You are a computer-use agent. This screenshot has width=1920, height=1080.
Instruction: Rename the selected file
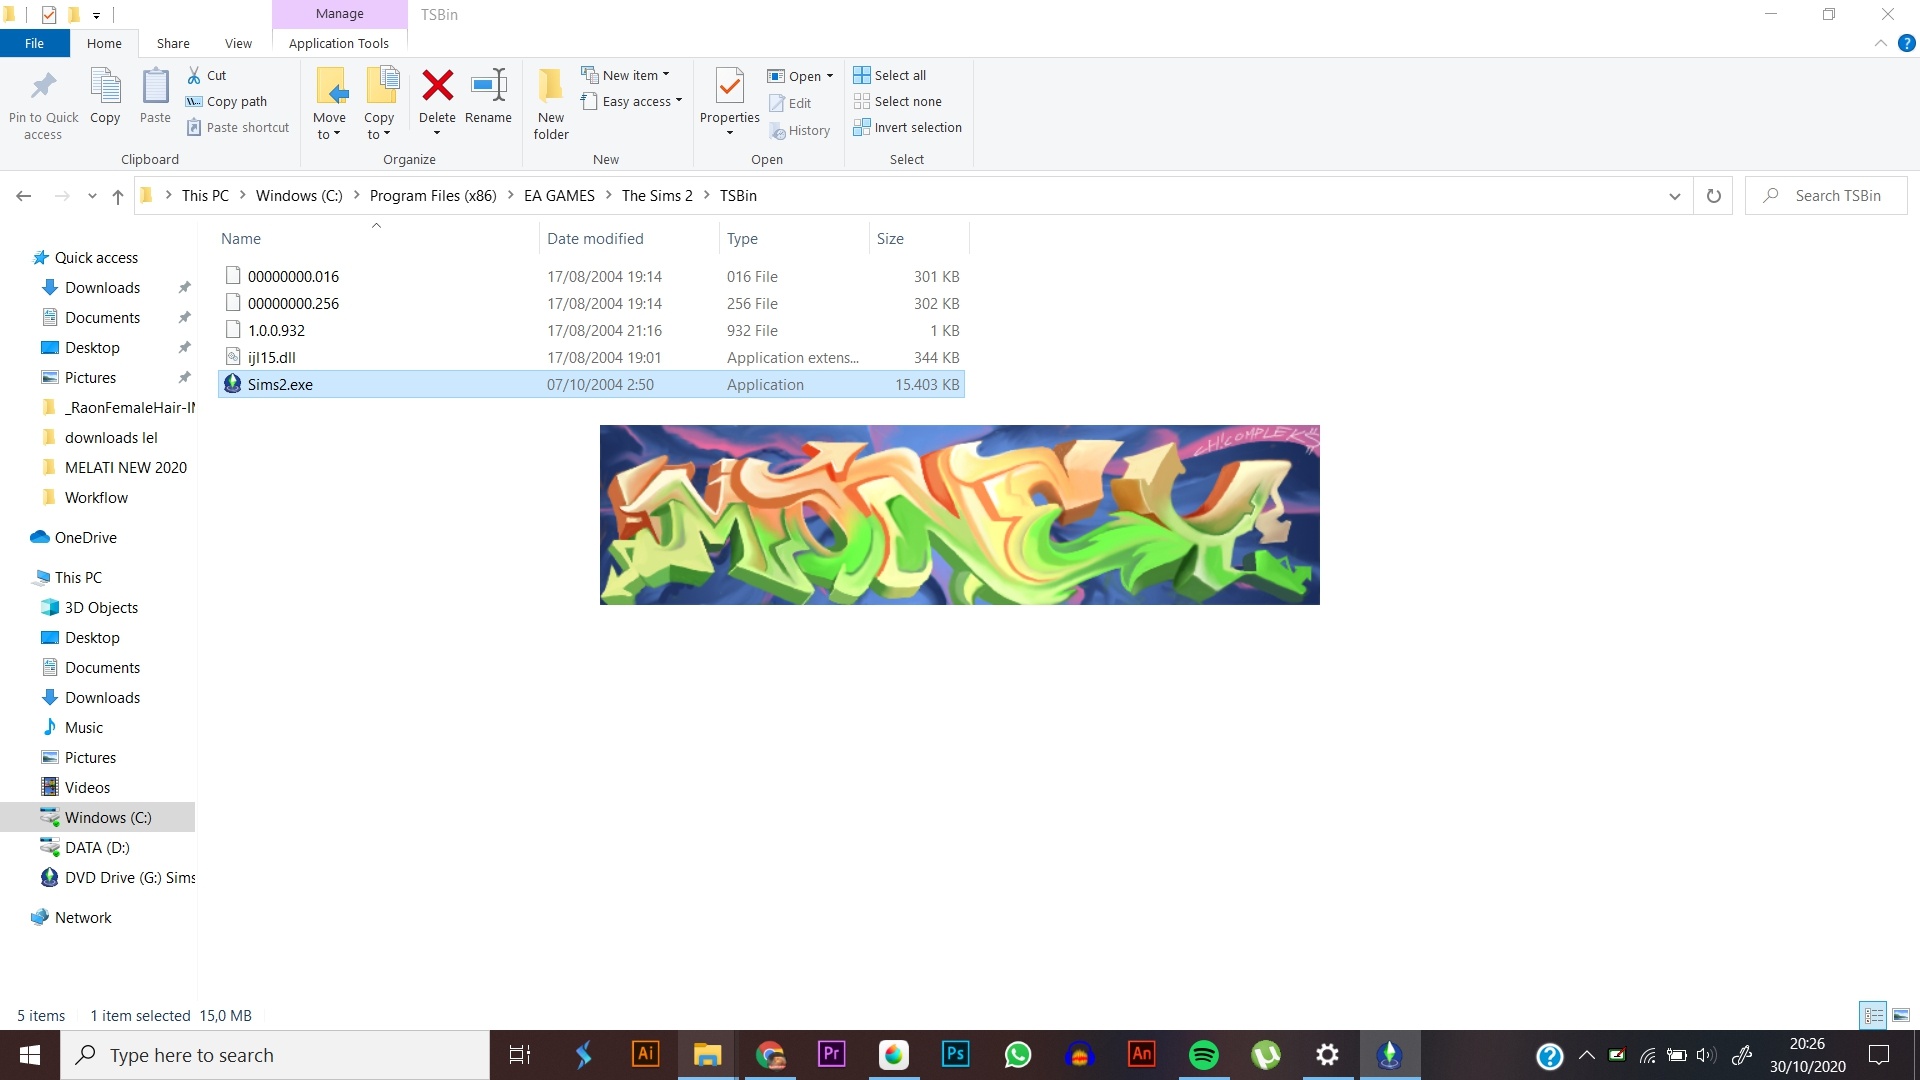[488, 96]
